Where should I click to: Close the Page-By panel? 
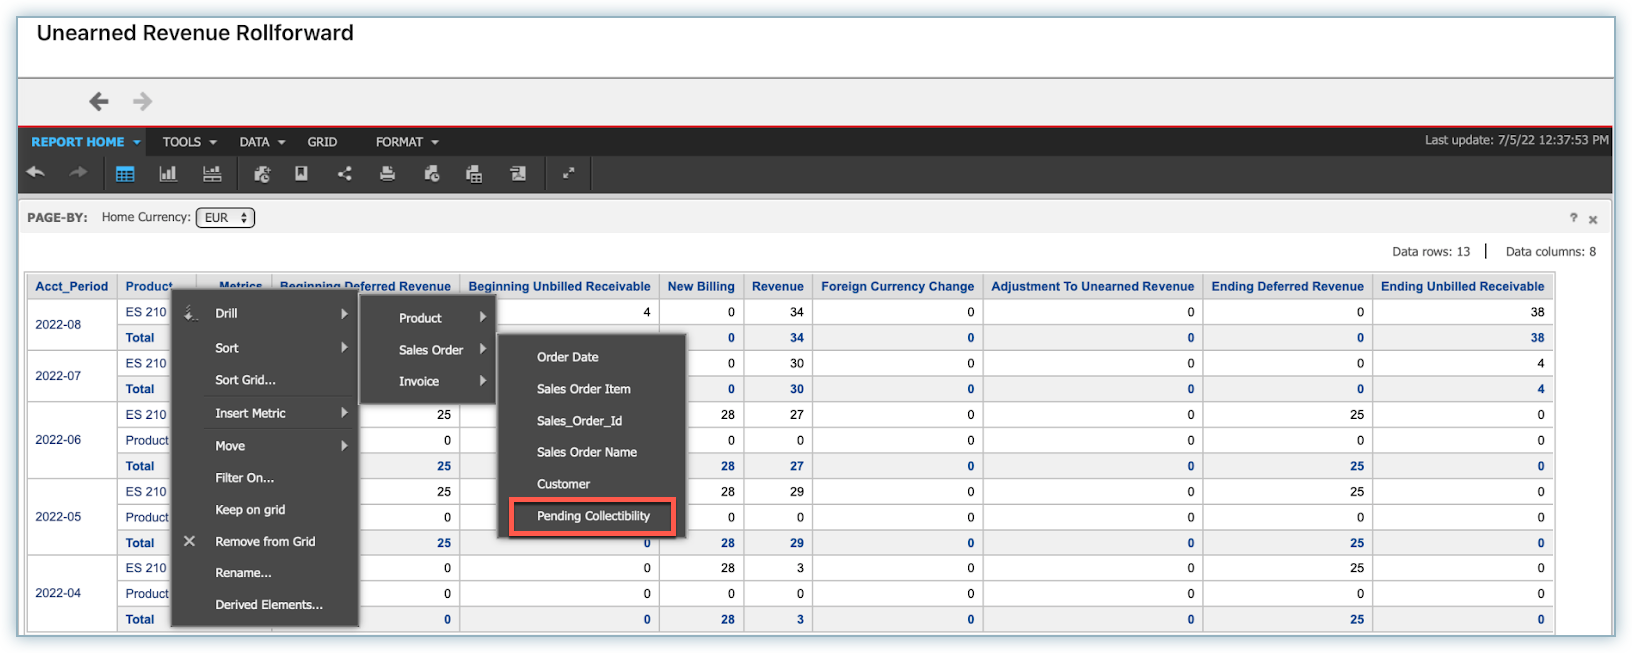[1593, 220]
